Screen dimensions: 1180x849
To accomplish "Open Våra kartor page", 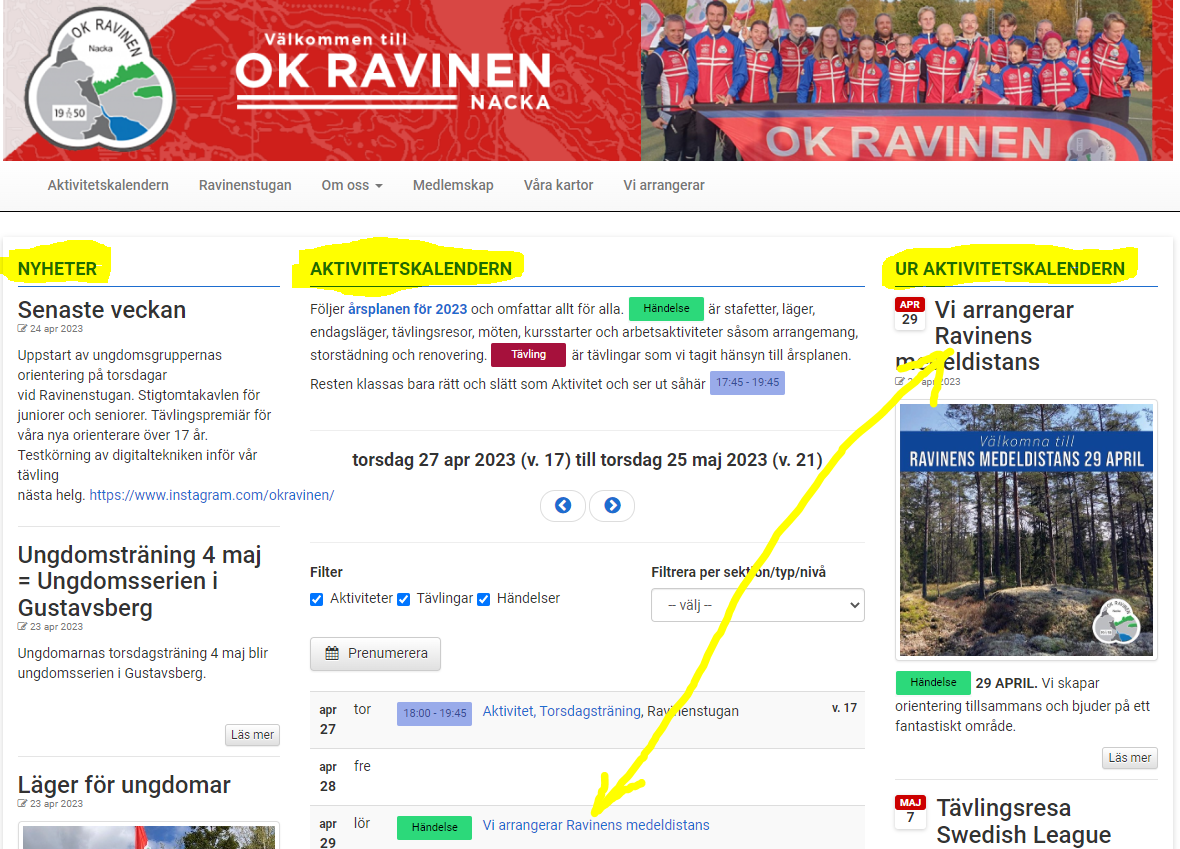I will [558, 185].
